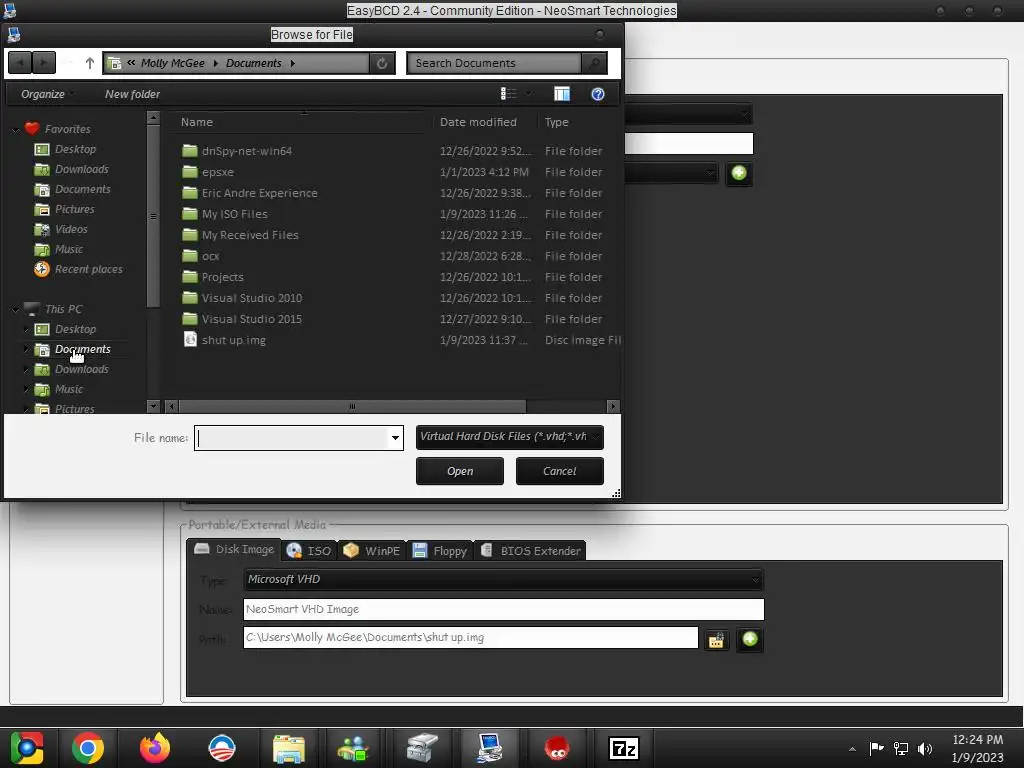
Task: Go forward with the dialog's forward arrow
Action: [44, 63]
